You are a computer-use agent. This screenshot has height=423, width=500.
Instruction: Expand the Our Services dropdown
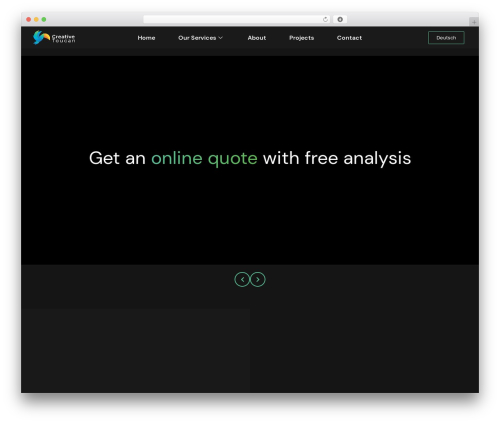click(x=200, y=38)
